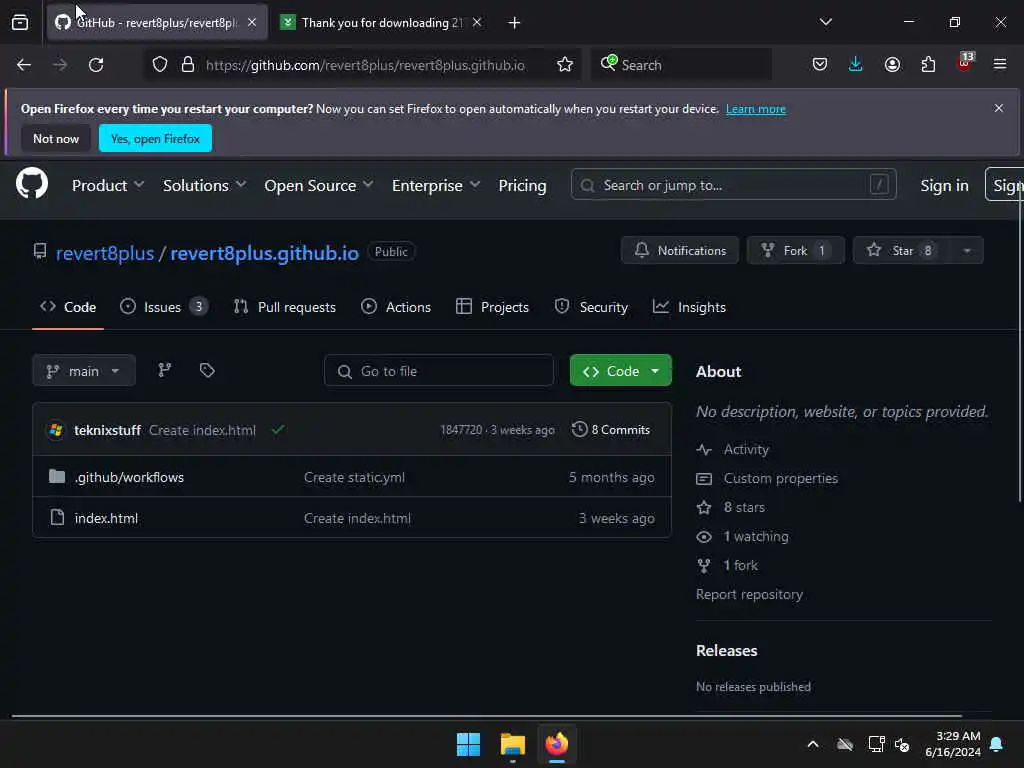
Task: Click the branches icon next to main
Action: [x=165, y=370]
